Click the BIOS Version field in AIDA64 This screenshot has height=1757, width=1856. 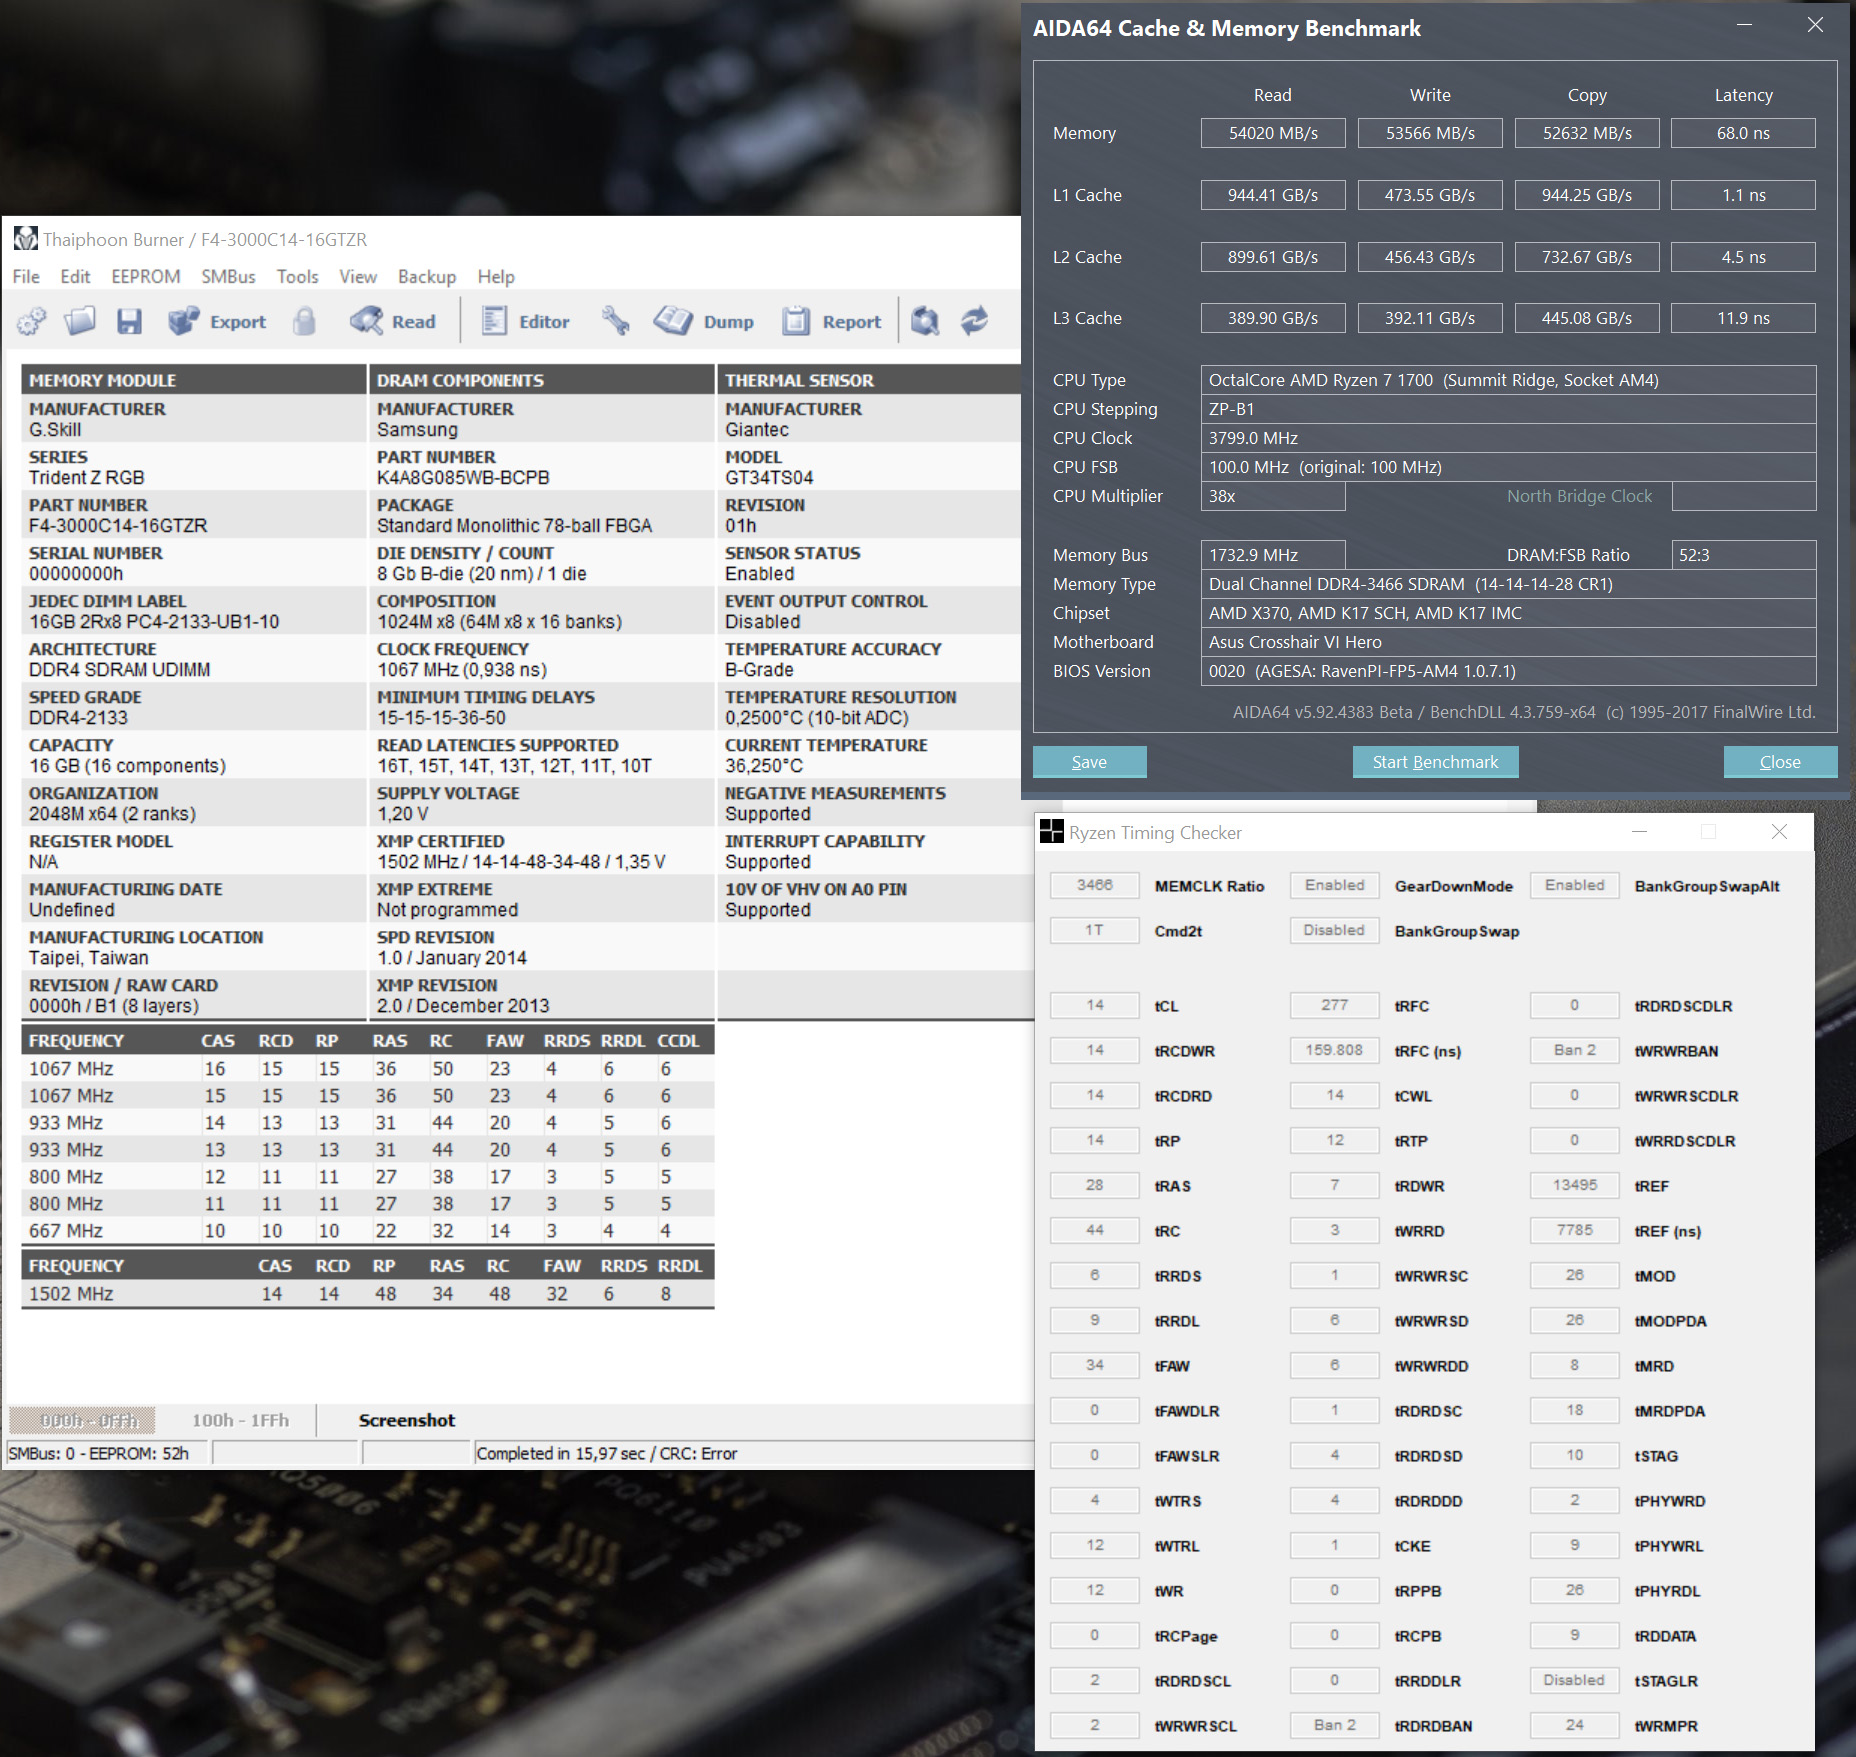coord(1508,671)
